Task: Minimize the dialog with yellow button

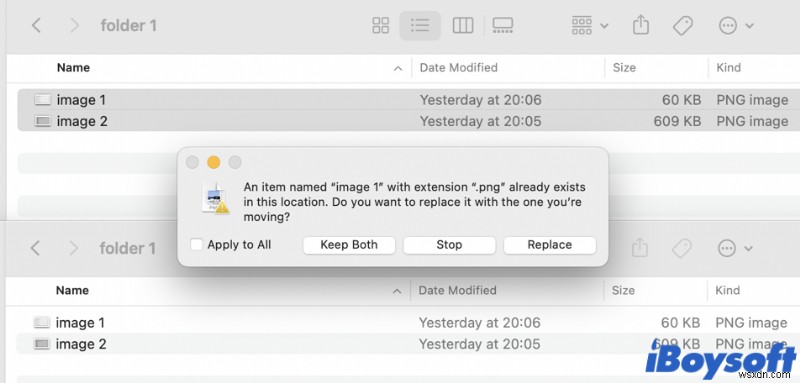Action: [213, 163]
